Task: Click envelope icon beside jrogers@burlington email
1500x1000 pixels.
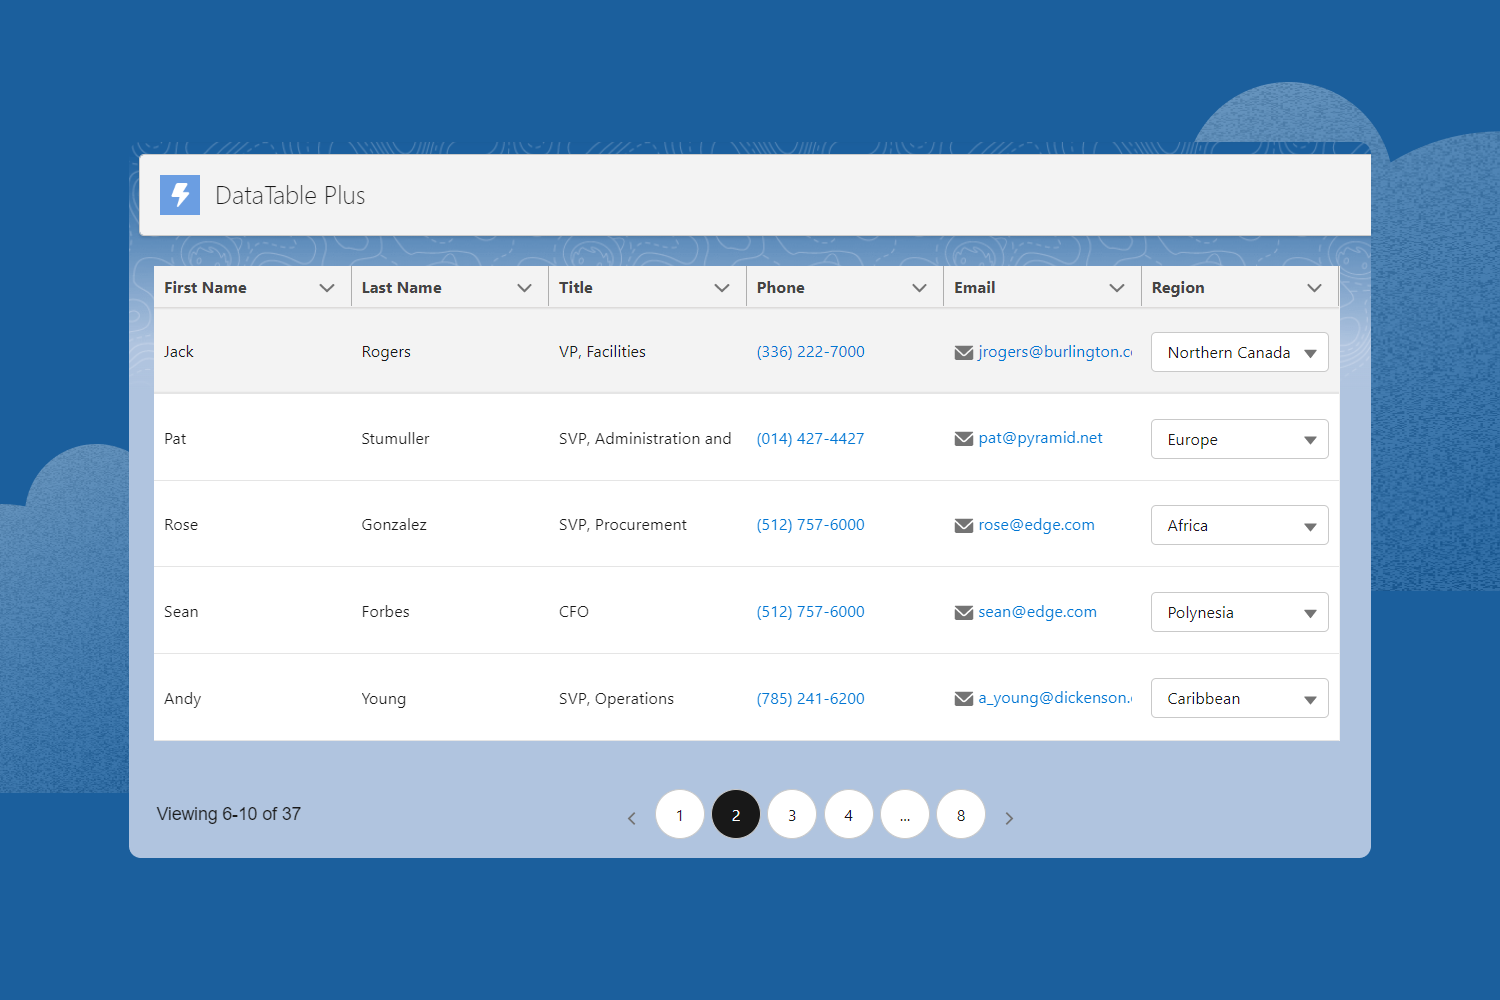Action: [x=964, y=353]
